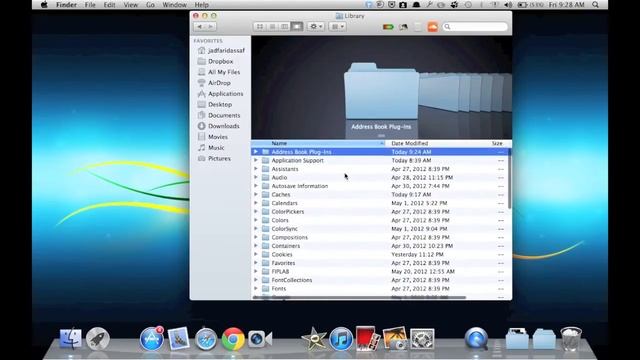Click the Finder window search field

coord(475,27)
